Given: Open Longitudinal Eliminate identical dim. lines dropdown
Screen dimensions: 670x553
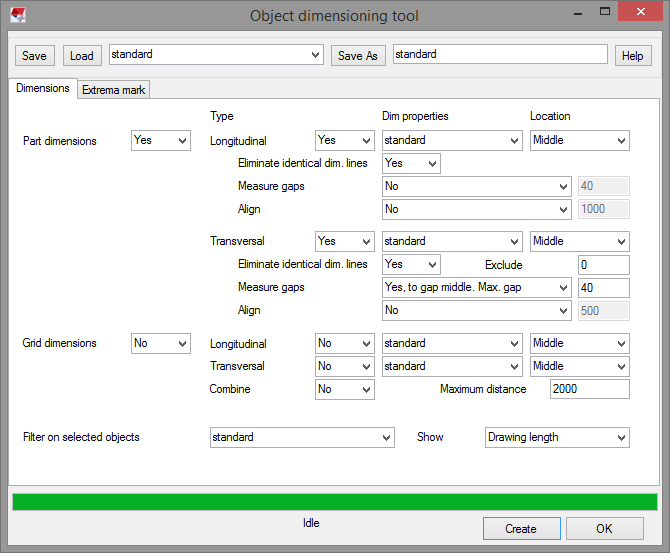Looking at the screenshot, I should click(411, 164).
